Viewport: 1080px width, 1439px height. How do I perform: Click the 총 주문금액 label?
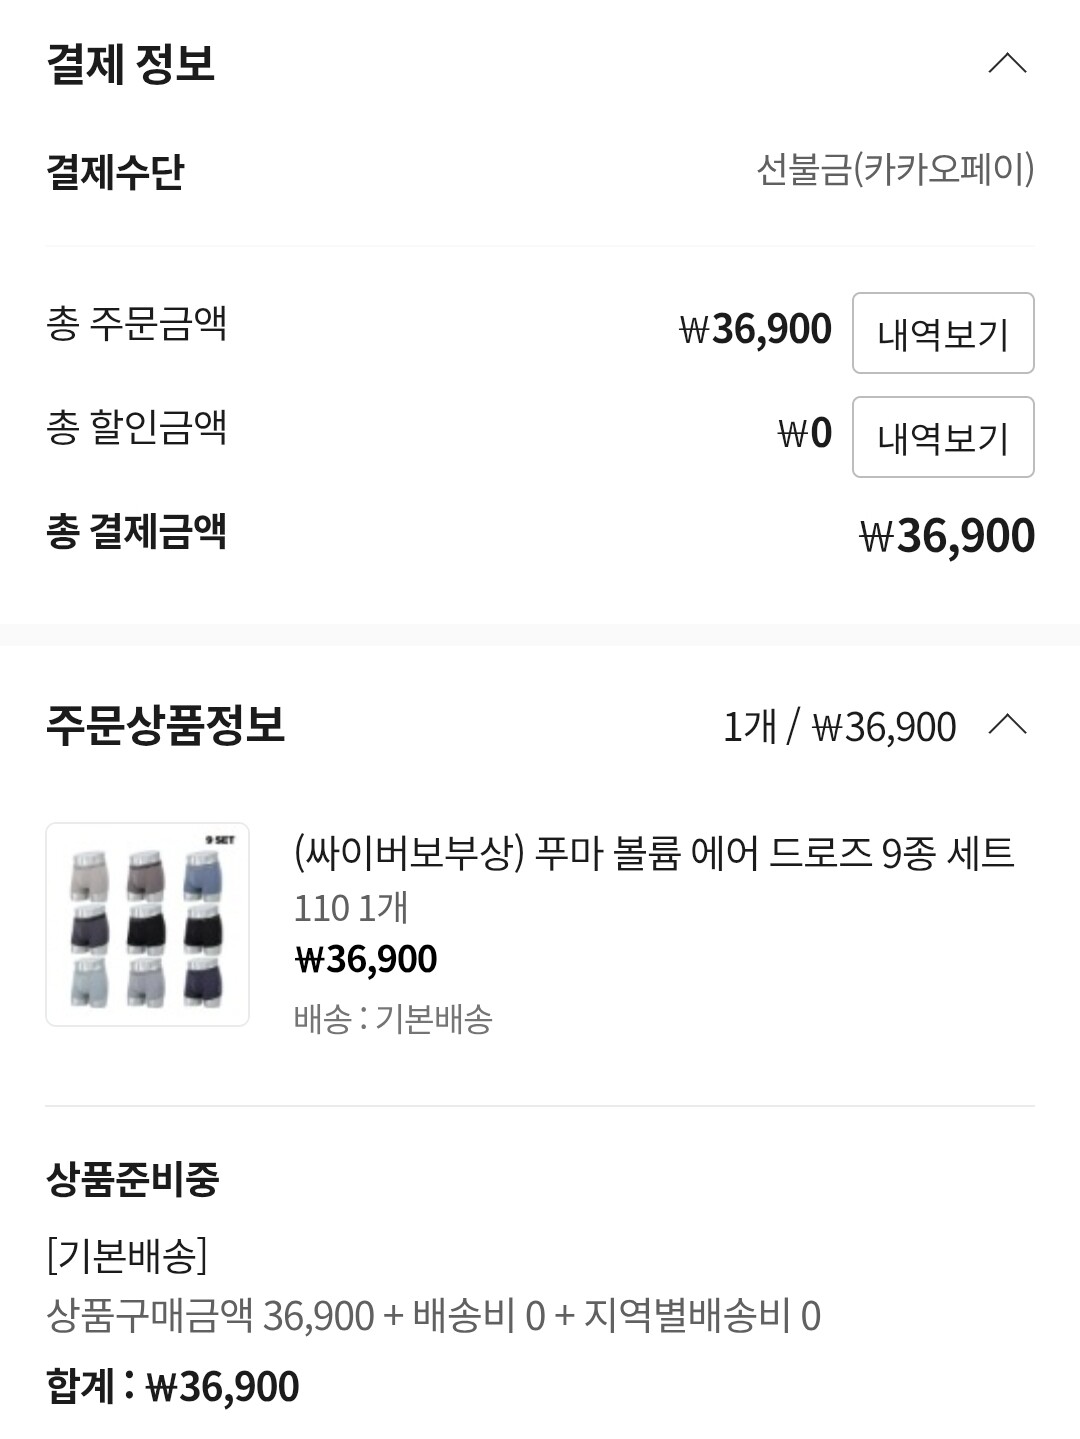pos(137,323)
